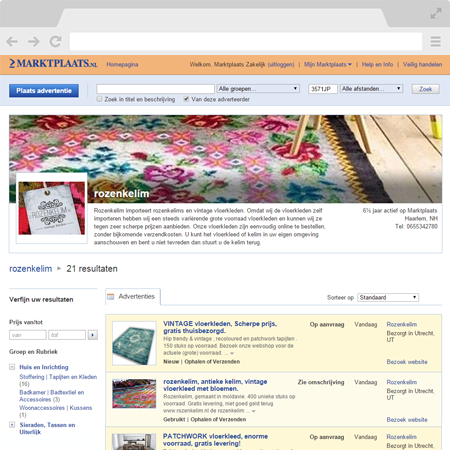
Task: Click the rozenkelim profile logo image
Action: [x=52, y=208]
